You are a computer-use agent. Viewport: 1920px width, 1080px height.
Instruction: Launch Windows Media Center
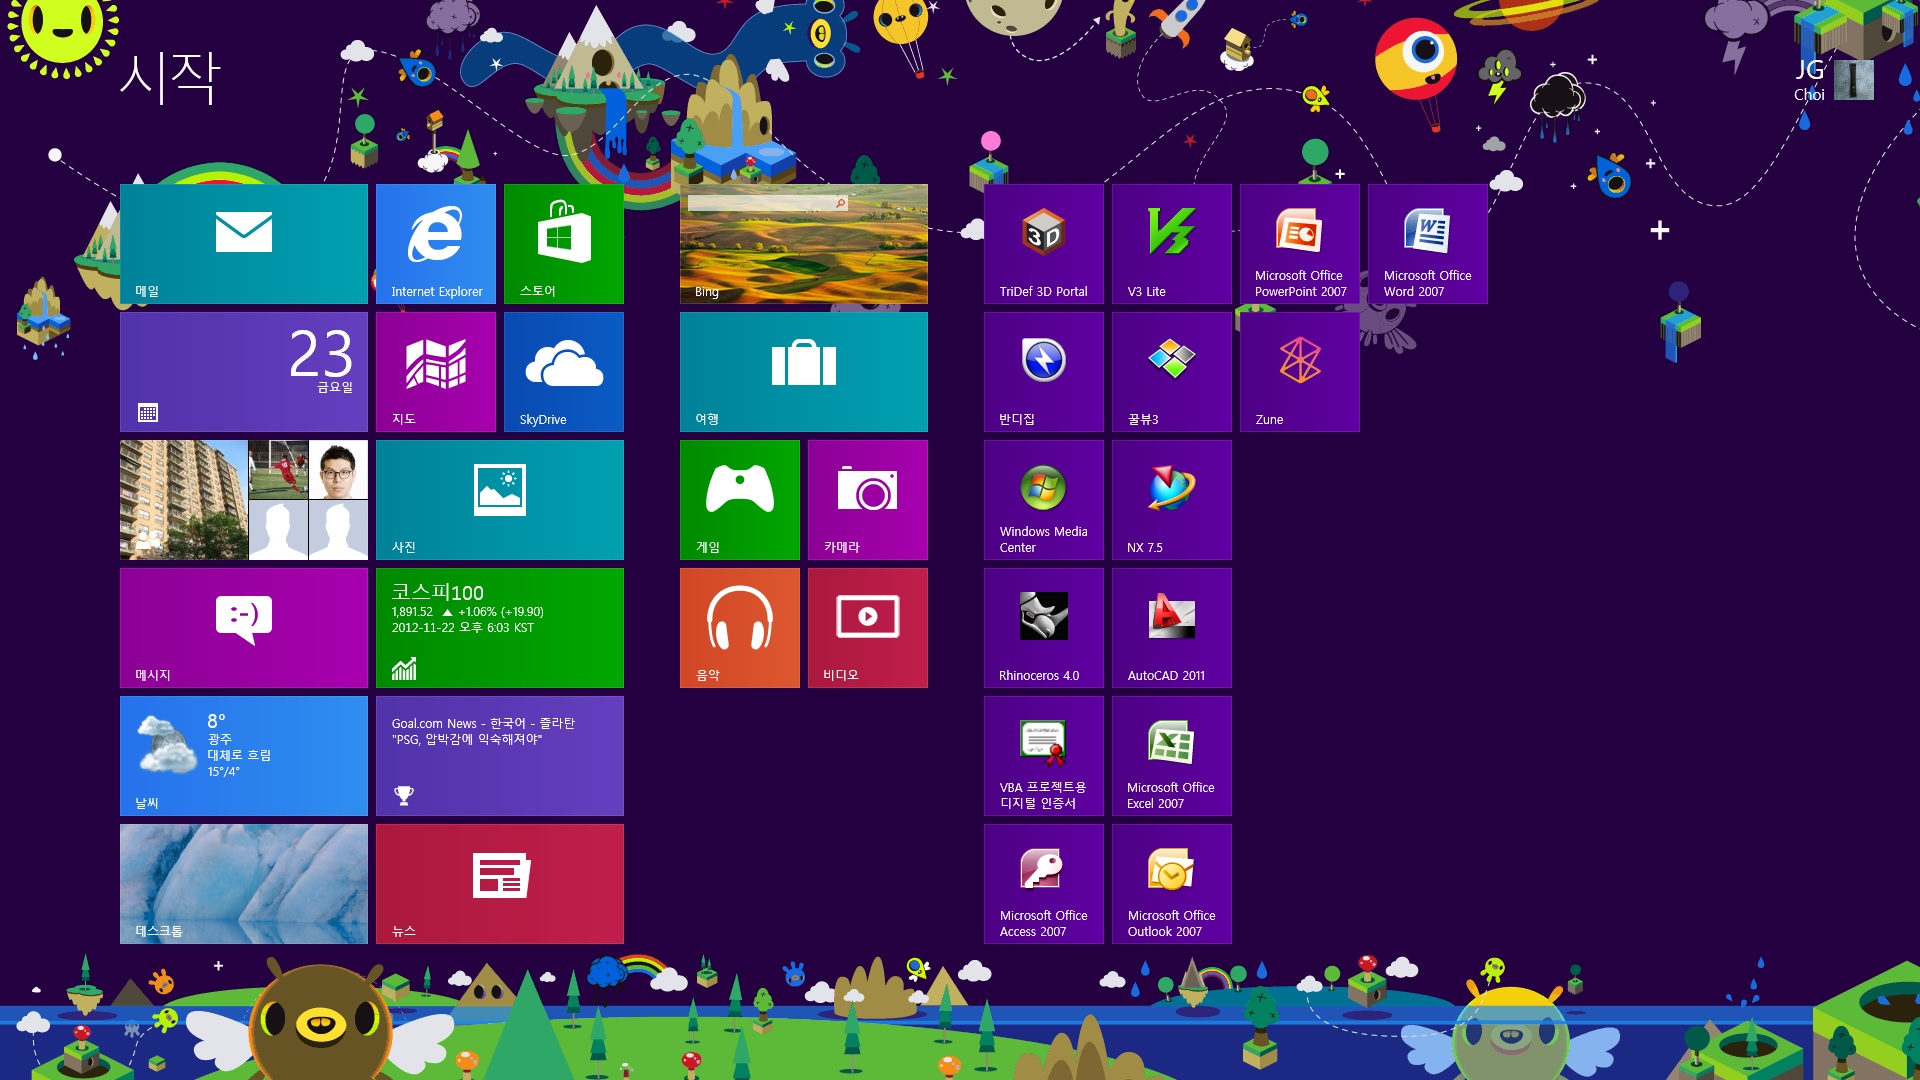(x=1044, y=500)
